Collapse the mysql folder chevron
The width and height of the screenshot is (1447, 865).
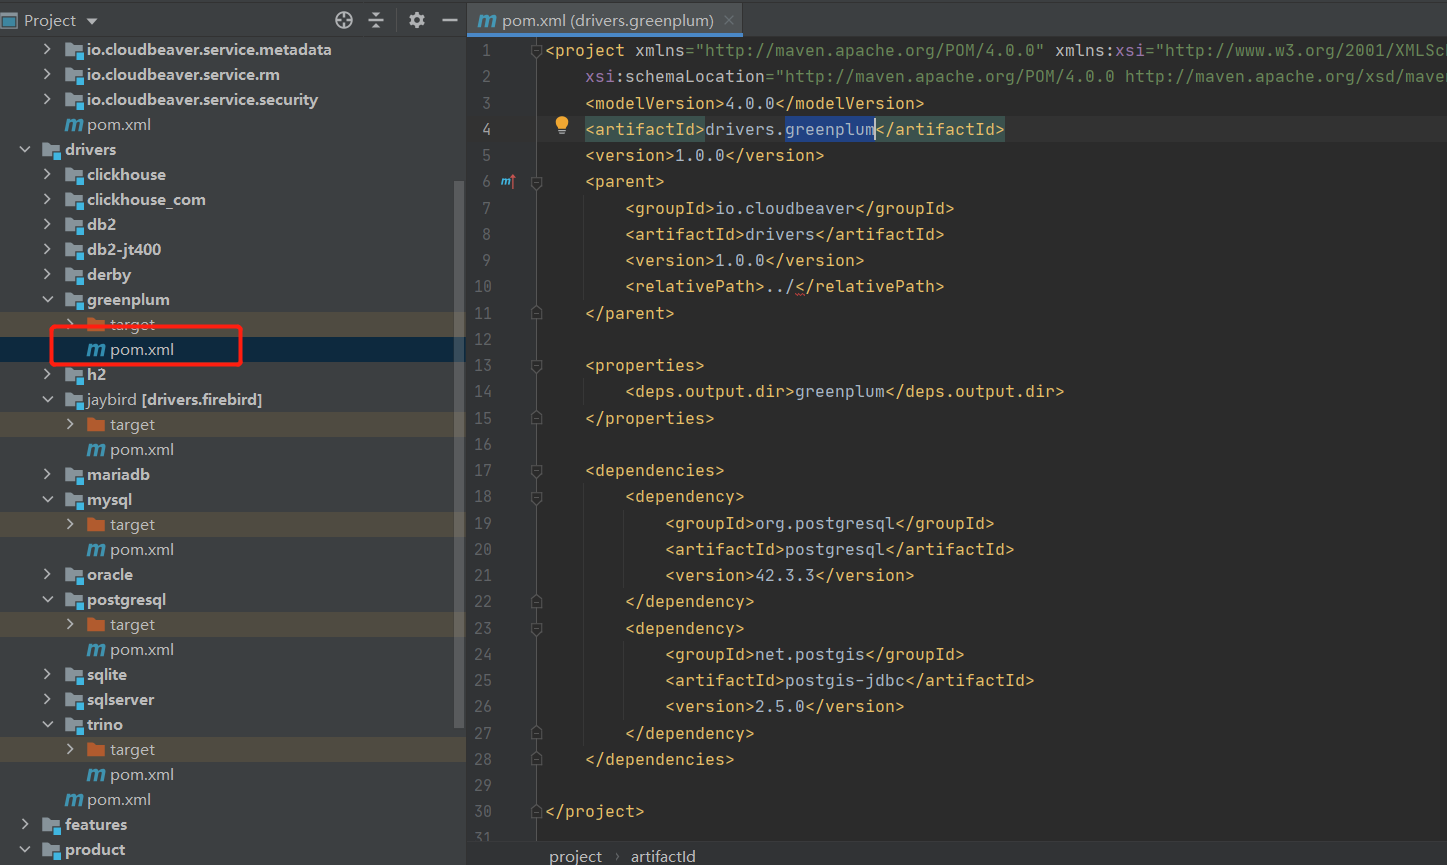pos(47,499)
